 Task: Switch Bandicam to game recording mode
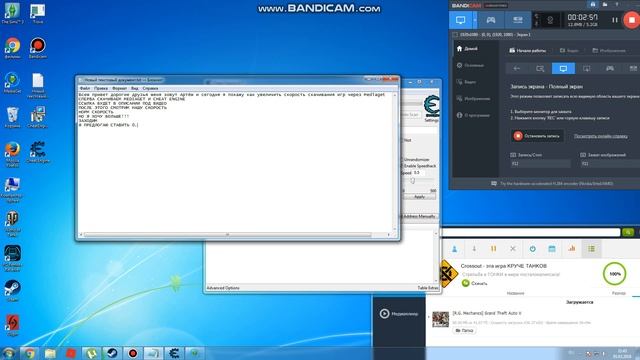click(x=491, y=20)
